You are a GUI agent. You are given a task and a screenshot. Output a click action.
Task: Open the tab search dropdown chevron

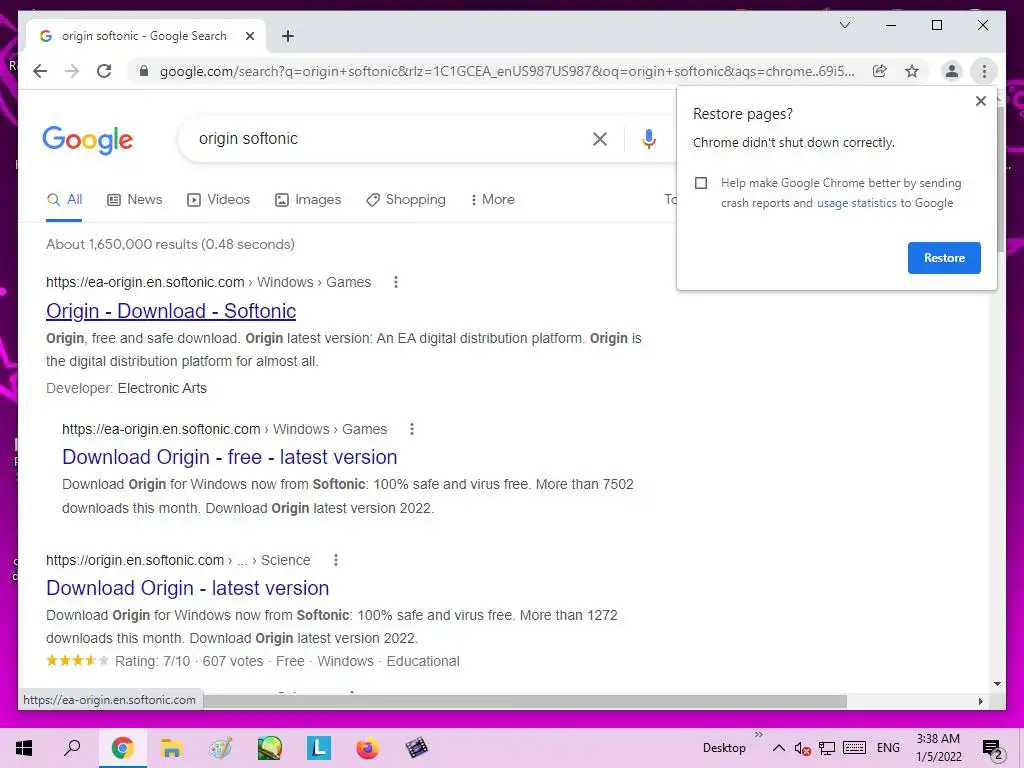(x=844, y=25)
